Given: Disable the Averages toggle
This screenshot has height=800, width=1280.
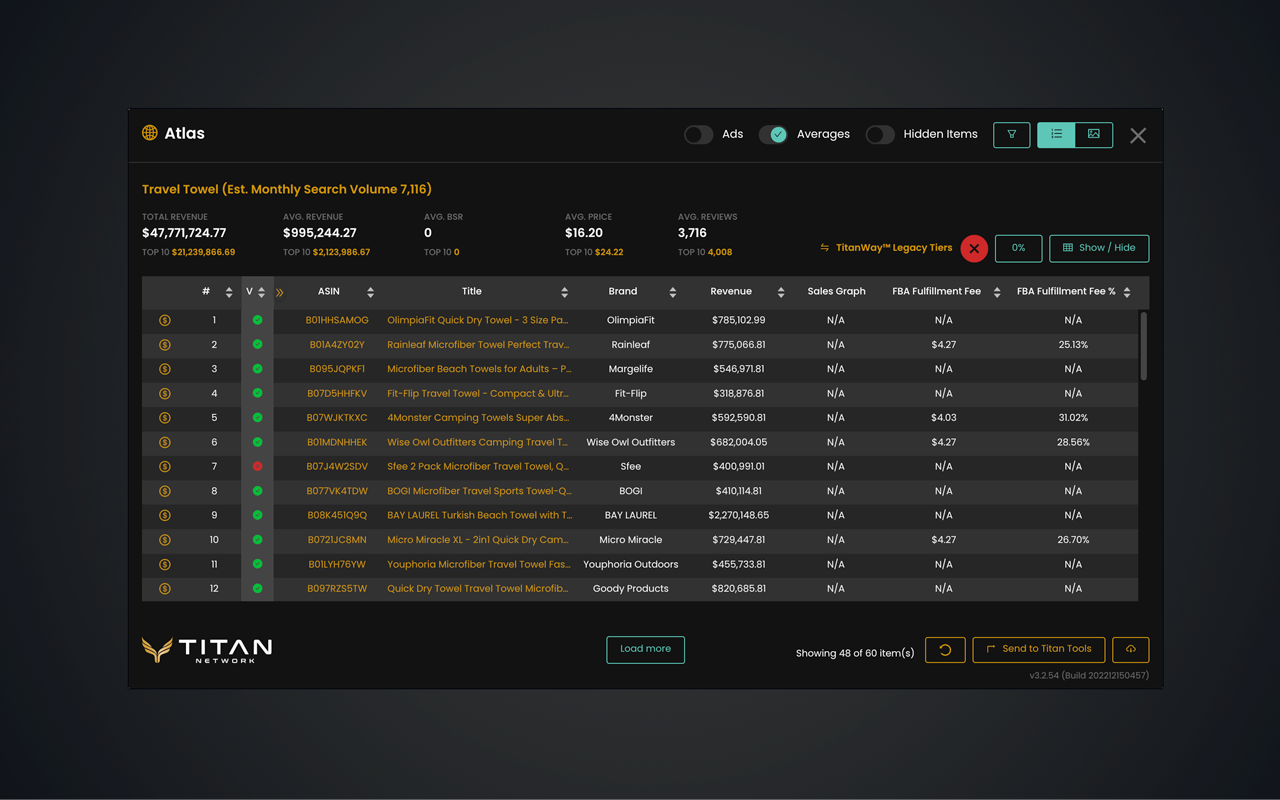Looking at the screenshot, I should [773, 134].
